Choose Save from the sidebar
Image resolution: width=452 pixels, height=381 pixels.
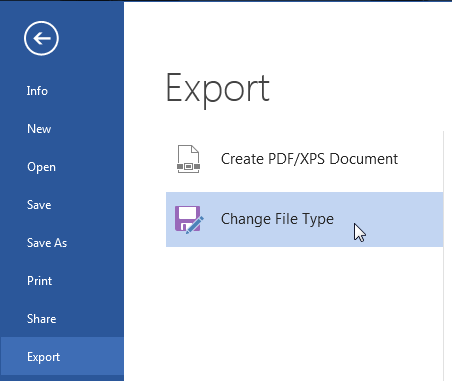coord(39,205)
